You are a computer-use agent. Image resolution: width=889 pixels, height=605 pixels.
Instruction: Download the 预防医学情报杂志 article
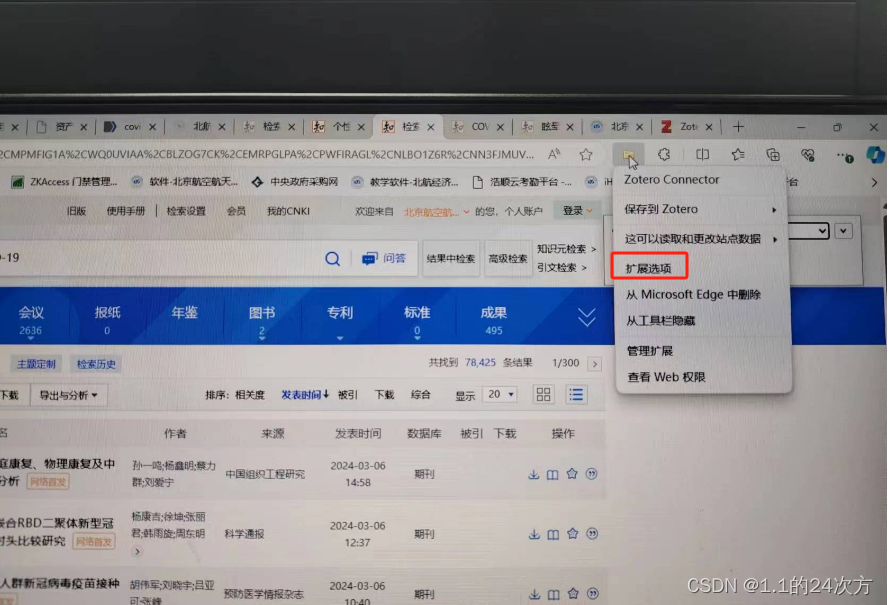(535, 594)
